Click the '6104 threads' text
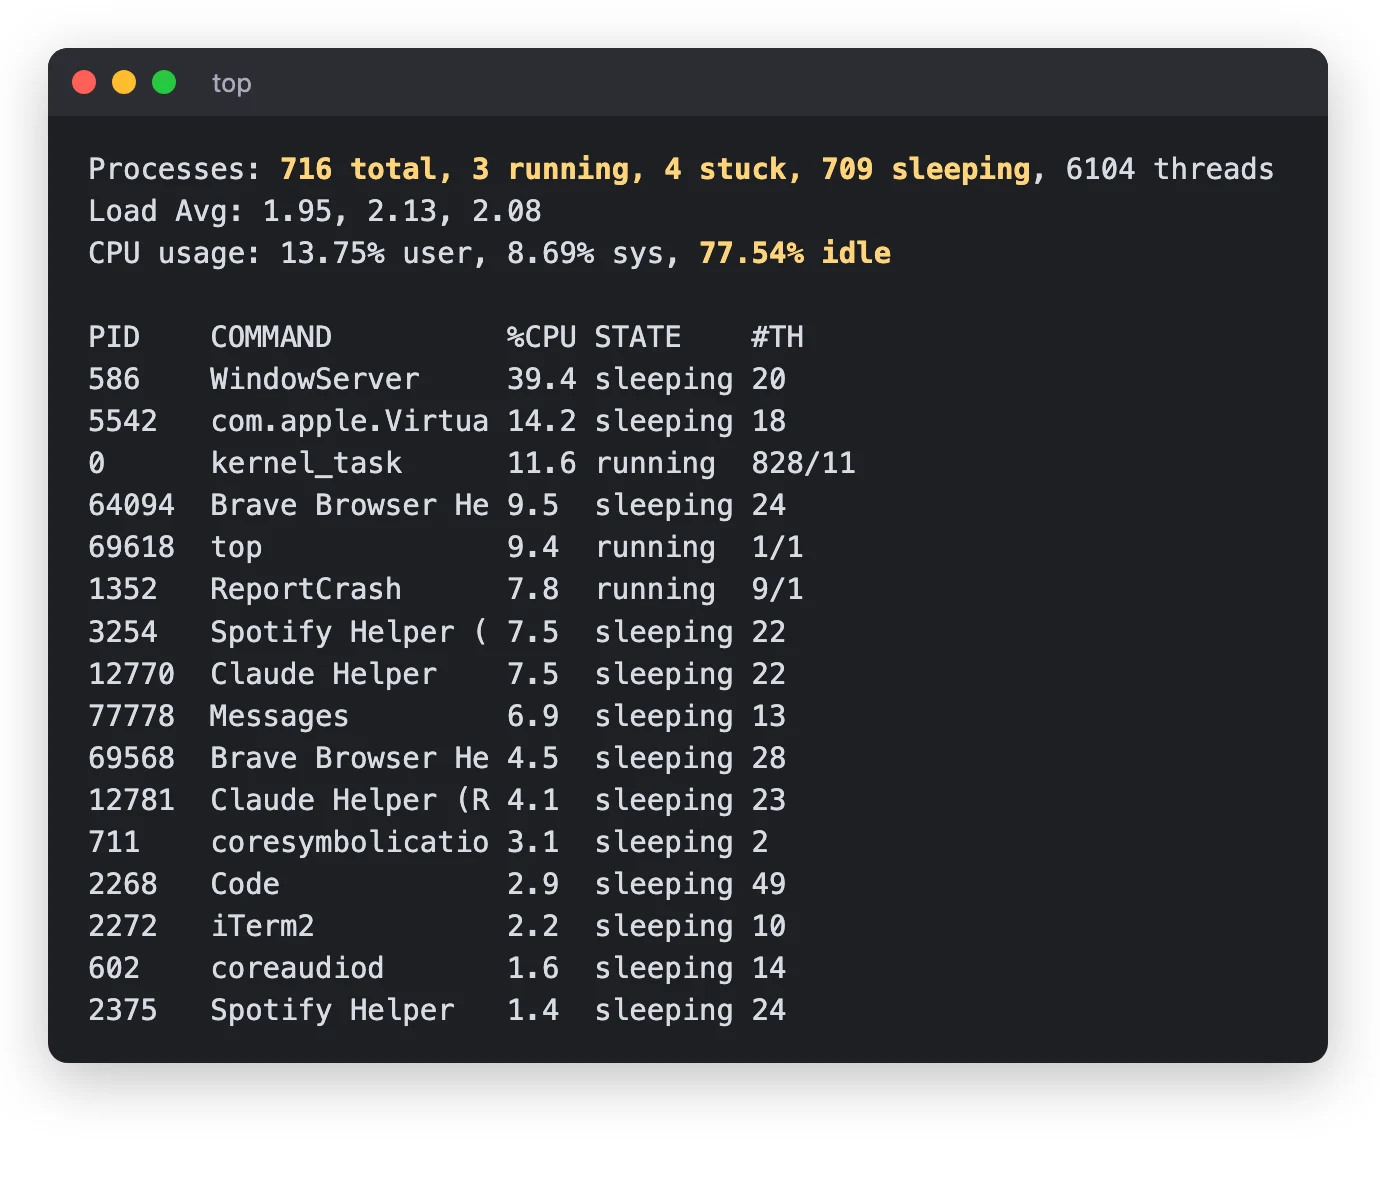Image resolution: width=1380 pixels, height=1200 pixels. coord(1169,169)
